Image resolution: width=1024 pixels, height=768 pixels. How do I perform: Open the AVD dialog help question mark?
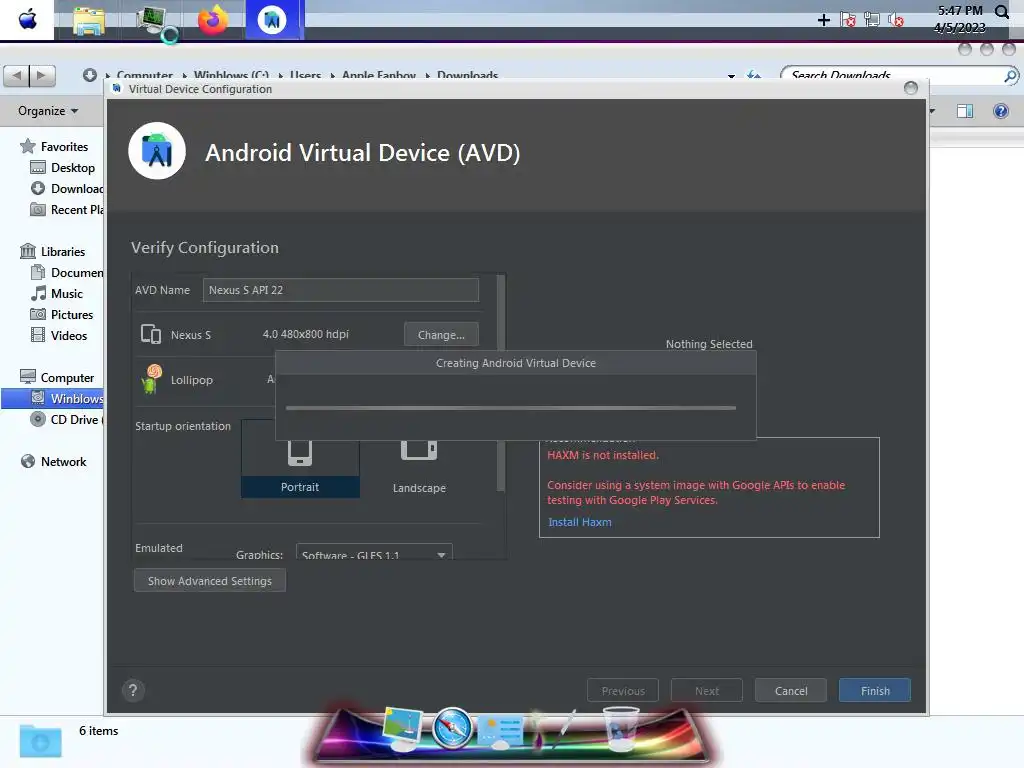coord(133,690)
